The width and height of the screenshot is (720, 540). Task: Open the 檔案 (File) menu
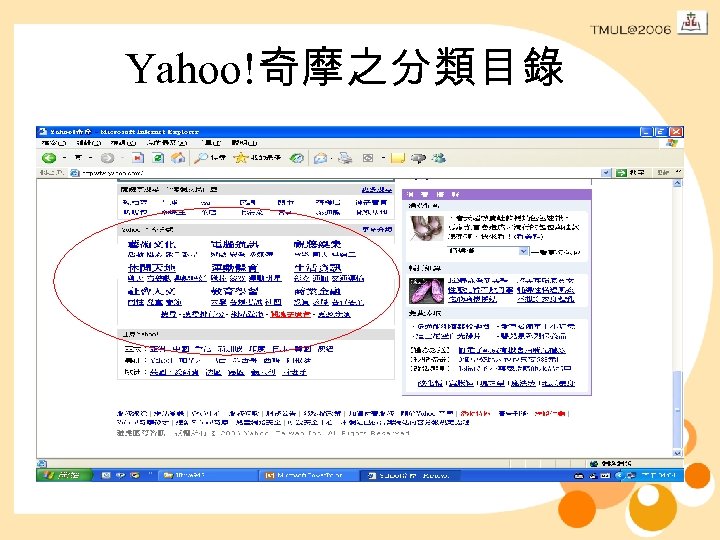[x=54, y=143]
